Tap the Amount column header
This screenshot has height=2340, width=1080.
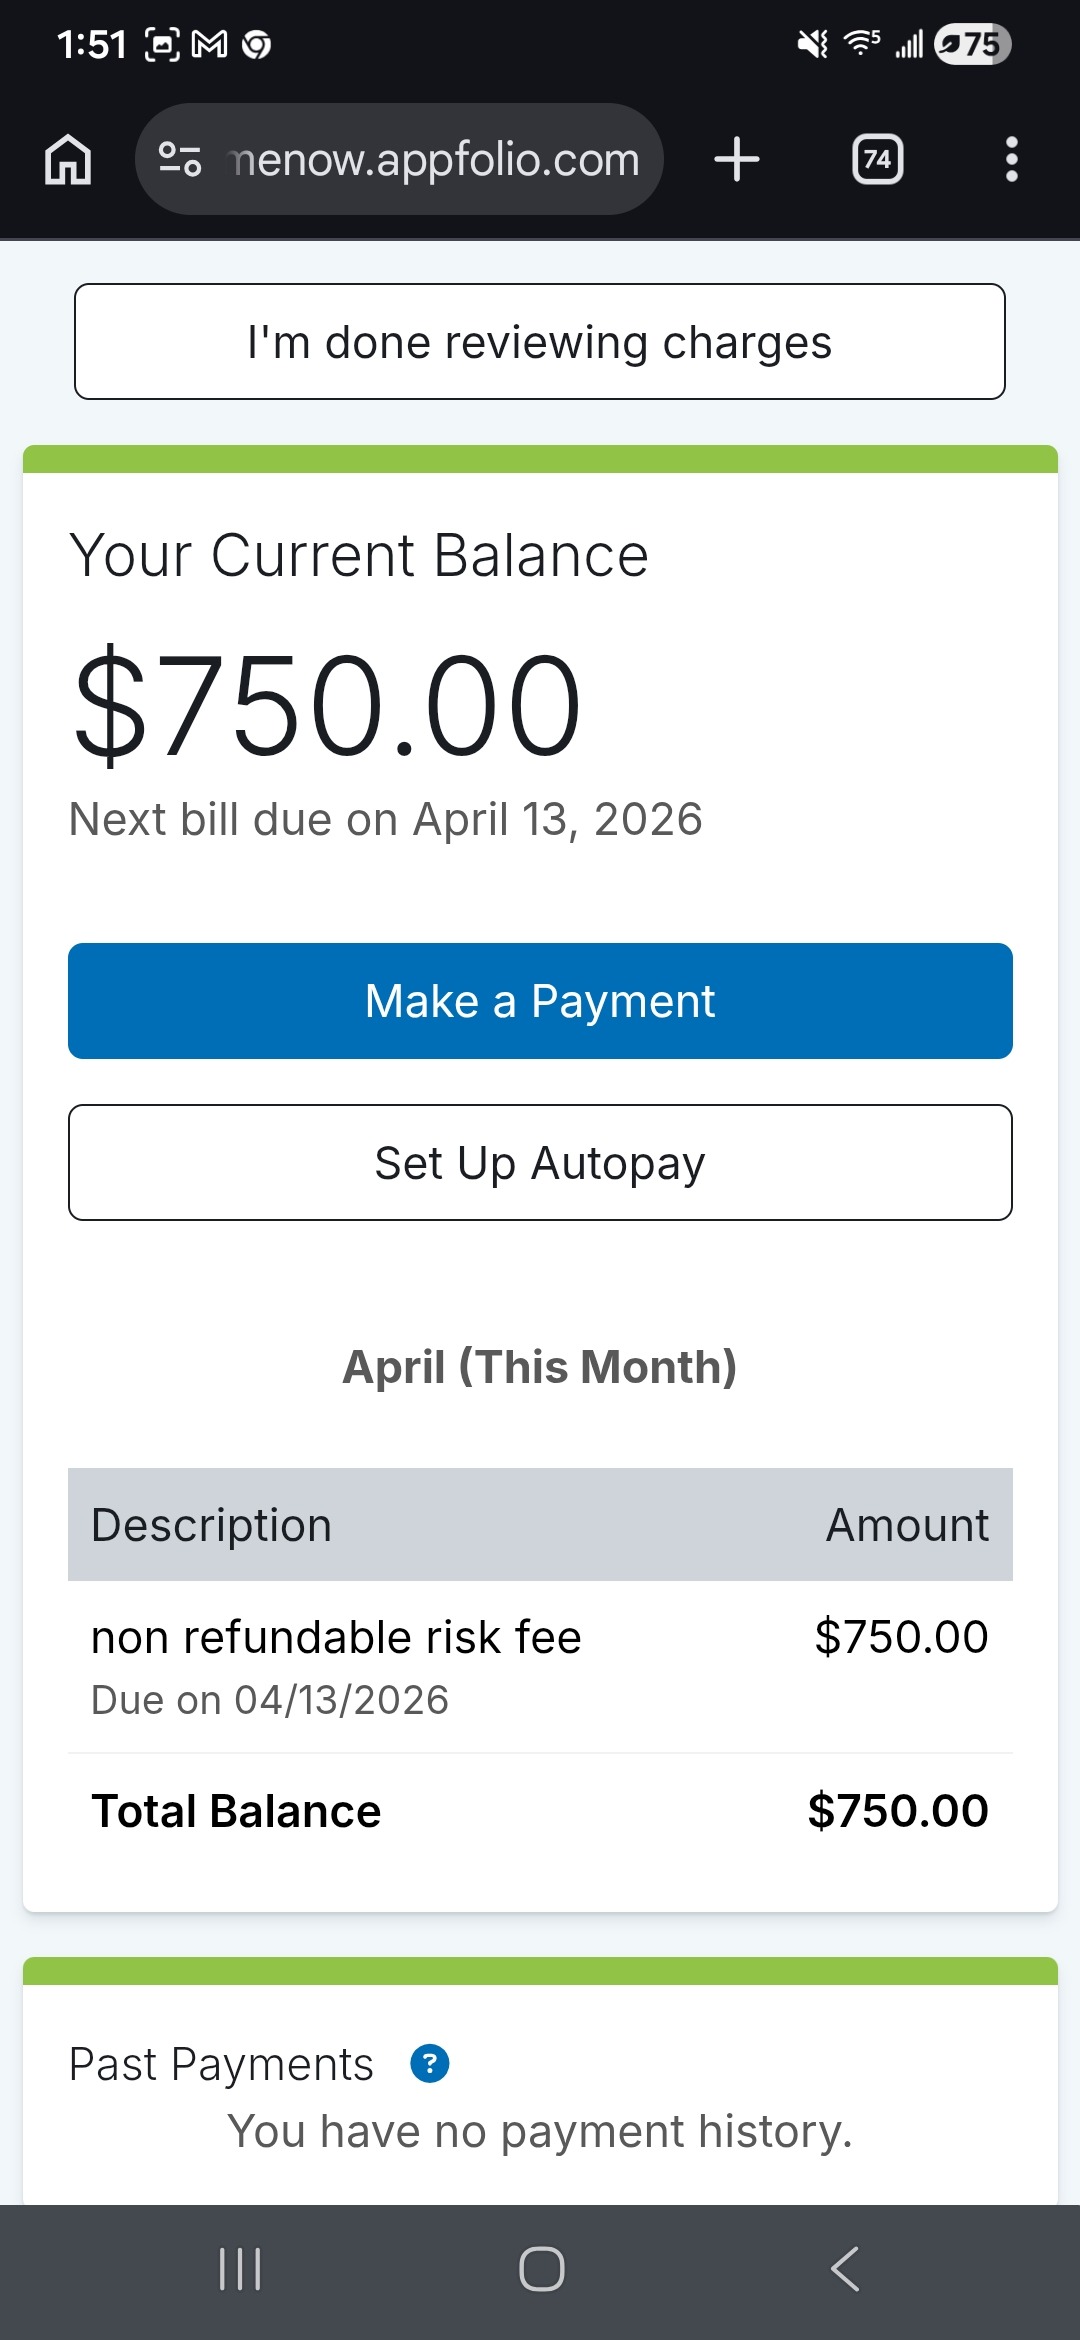point(907,1525)
